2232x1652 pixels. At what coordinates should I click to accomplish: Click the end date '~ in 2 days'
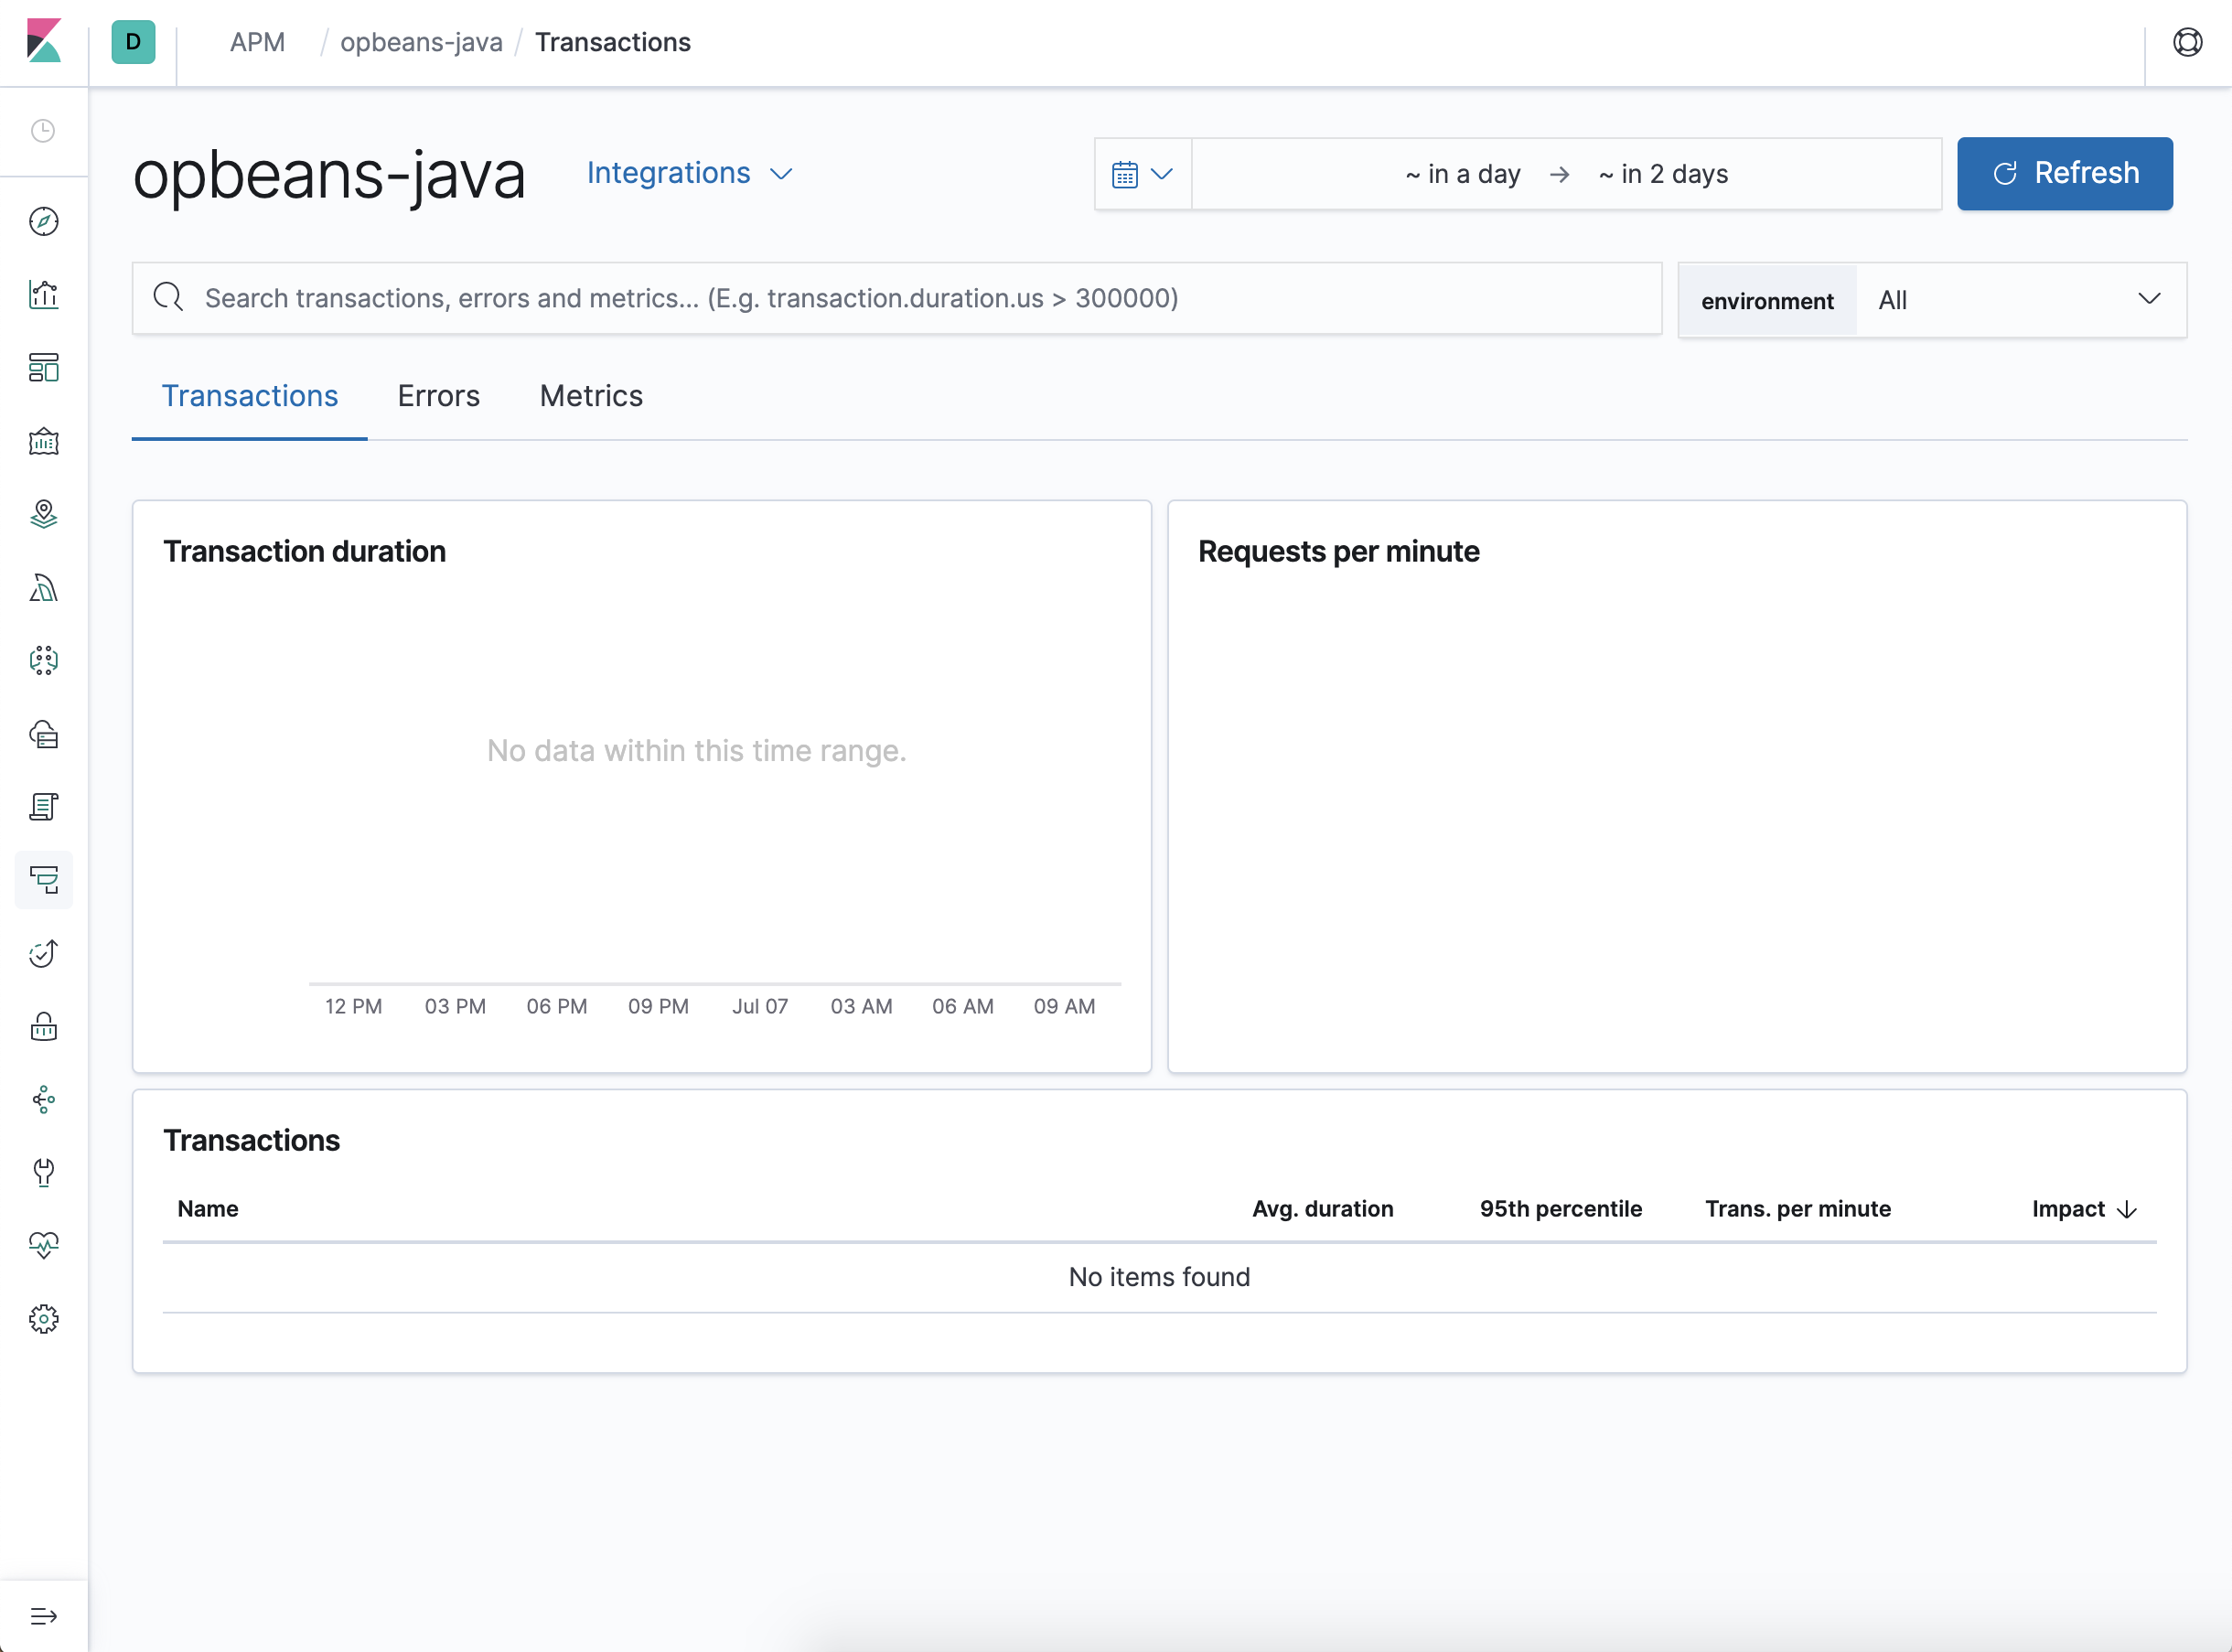click(1663, 174)
